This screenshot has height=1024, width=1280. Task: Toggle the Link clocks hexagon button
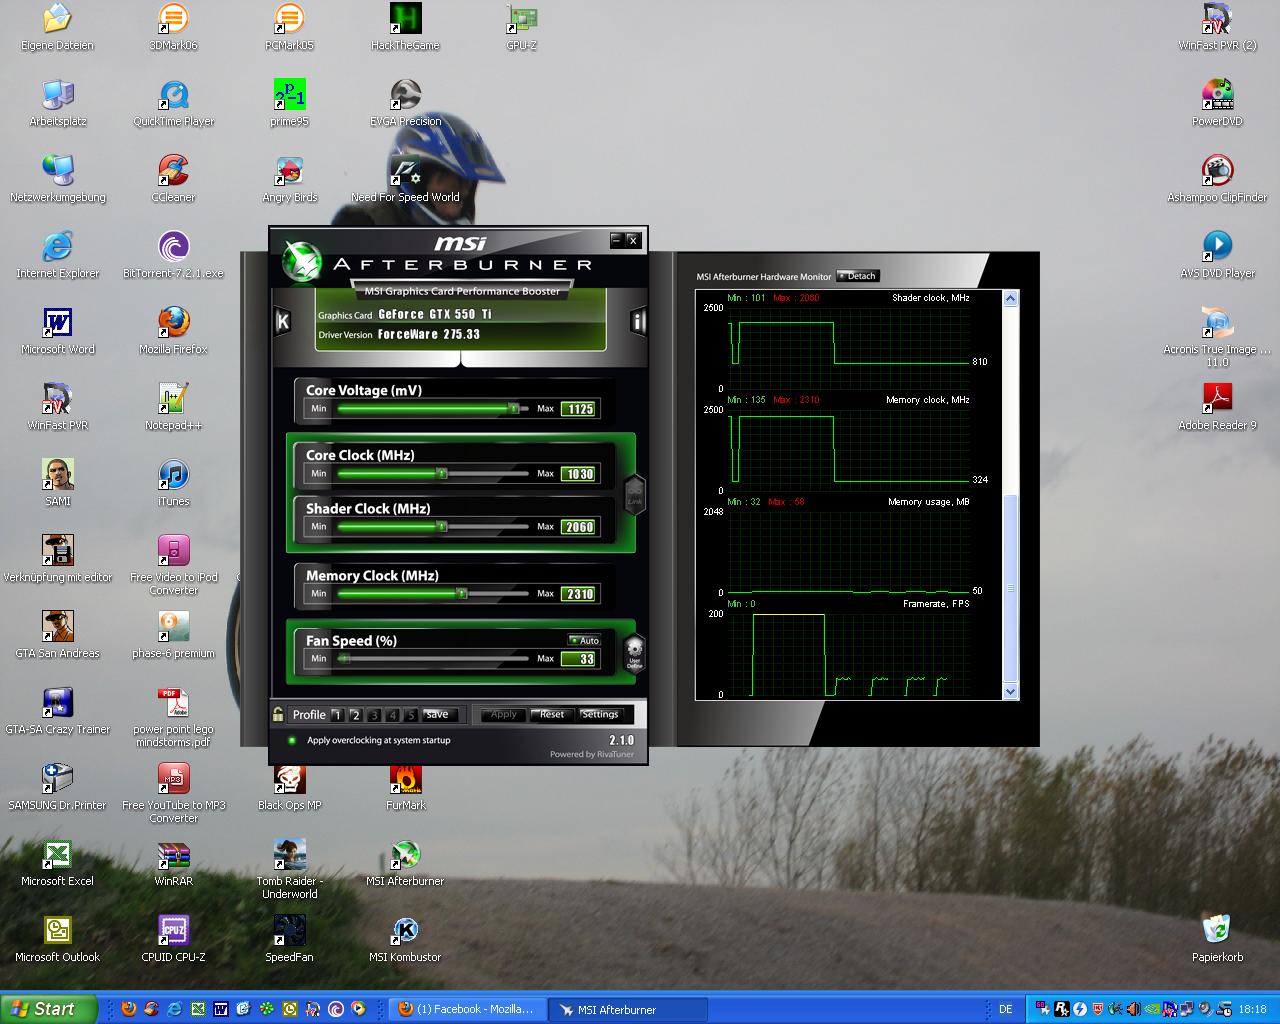tap(634, 493)
